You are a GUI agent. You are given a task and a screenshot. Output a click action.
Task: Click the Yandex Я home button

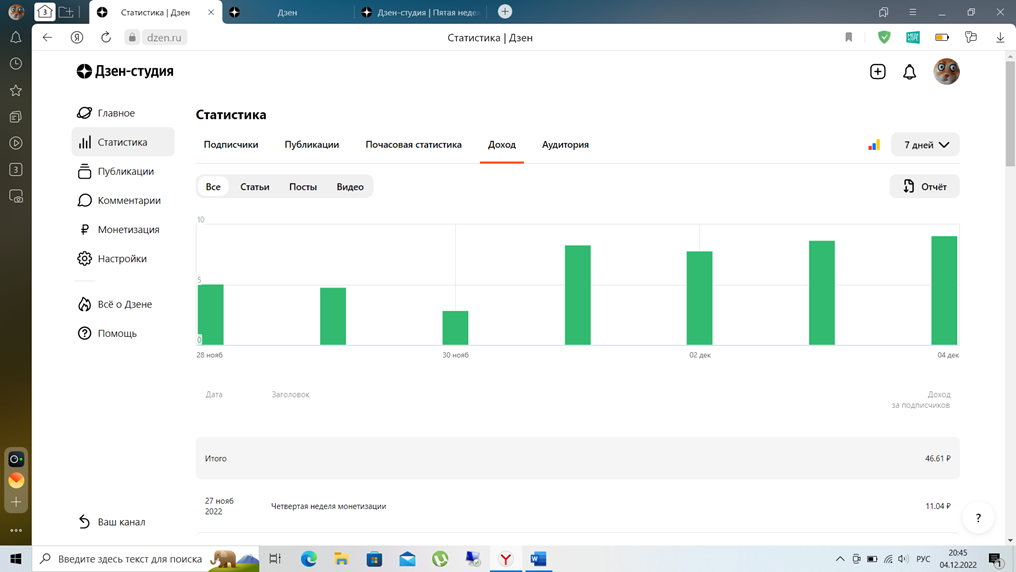pos(77,38)
